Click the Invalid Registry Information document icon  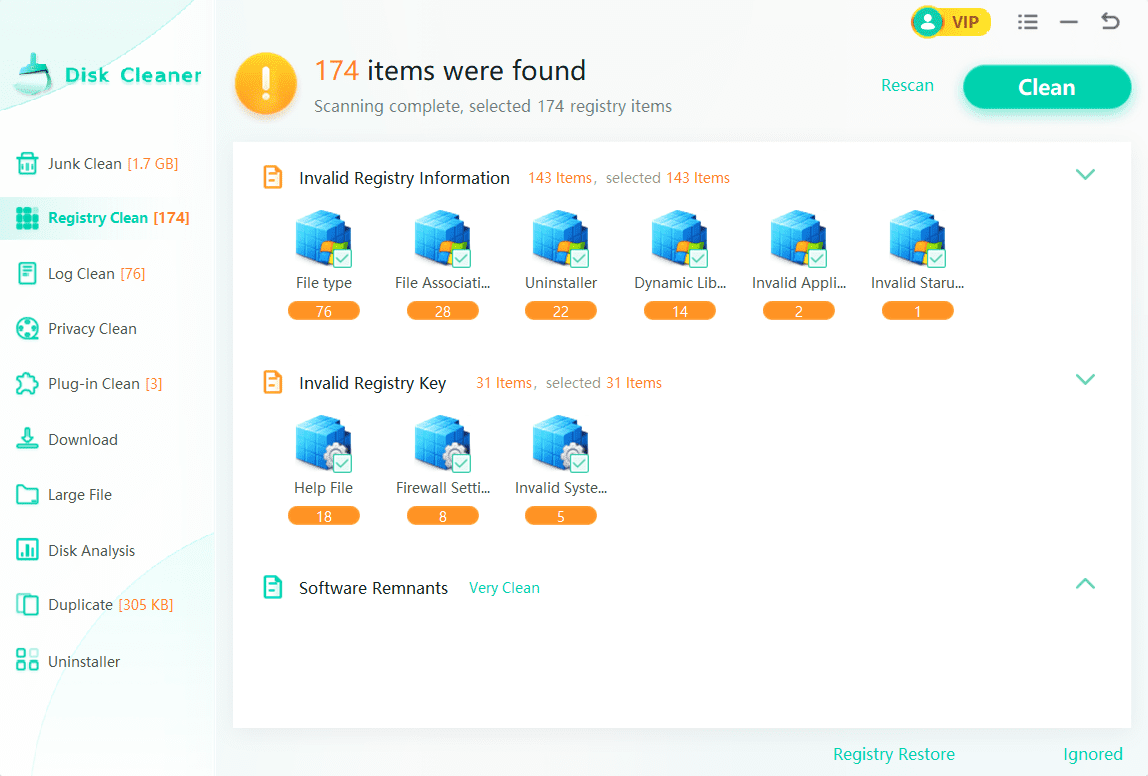tap(272, 178)
